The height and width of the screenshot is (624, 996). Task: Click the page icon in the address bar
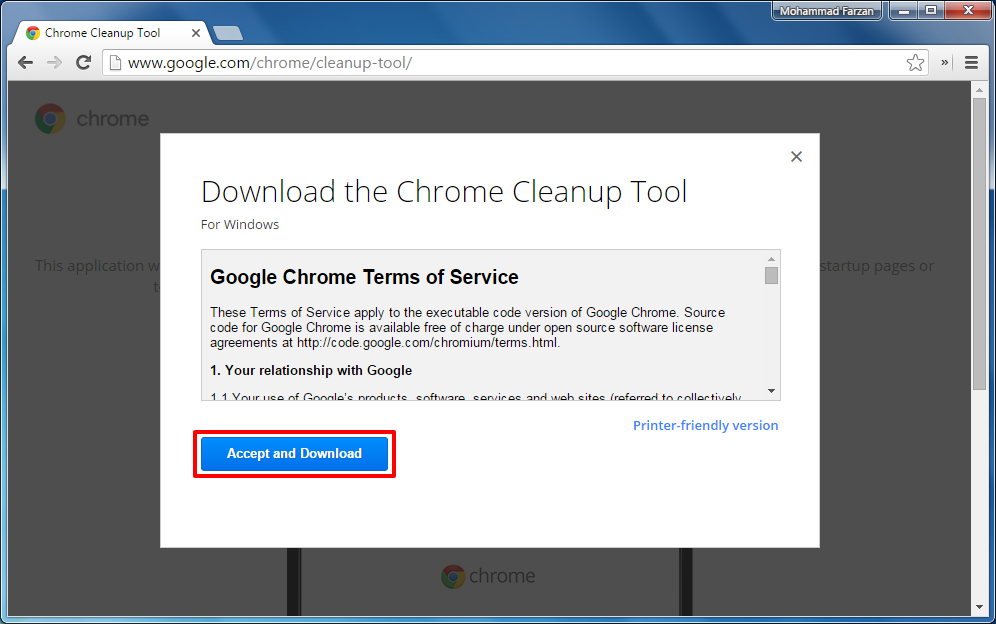(115, 62)
